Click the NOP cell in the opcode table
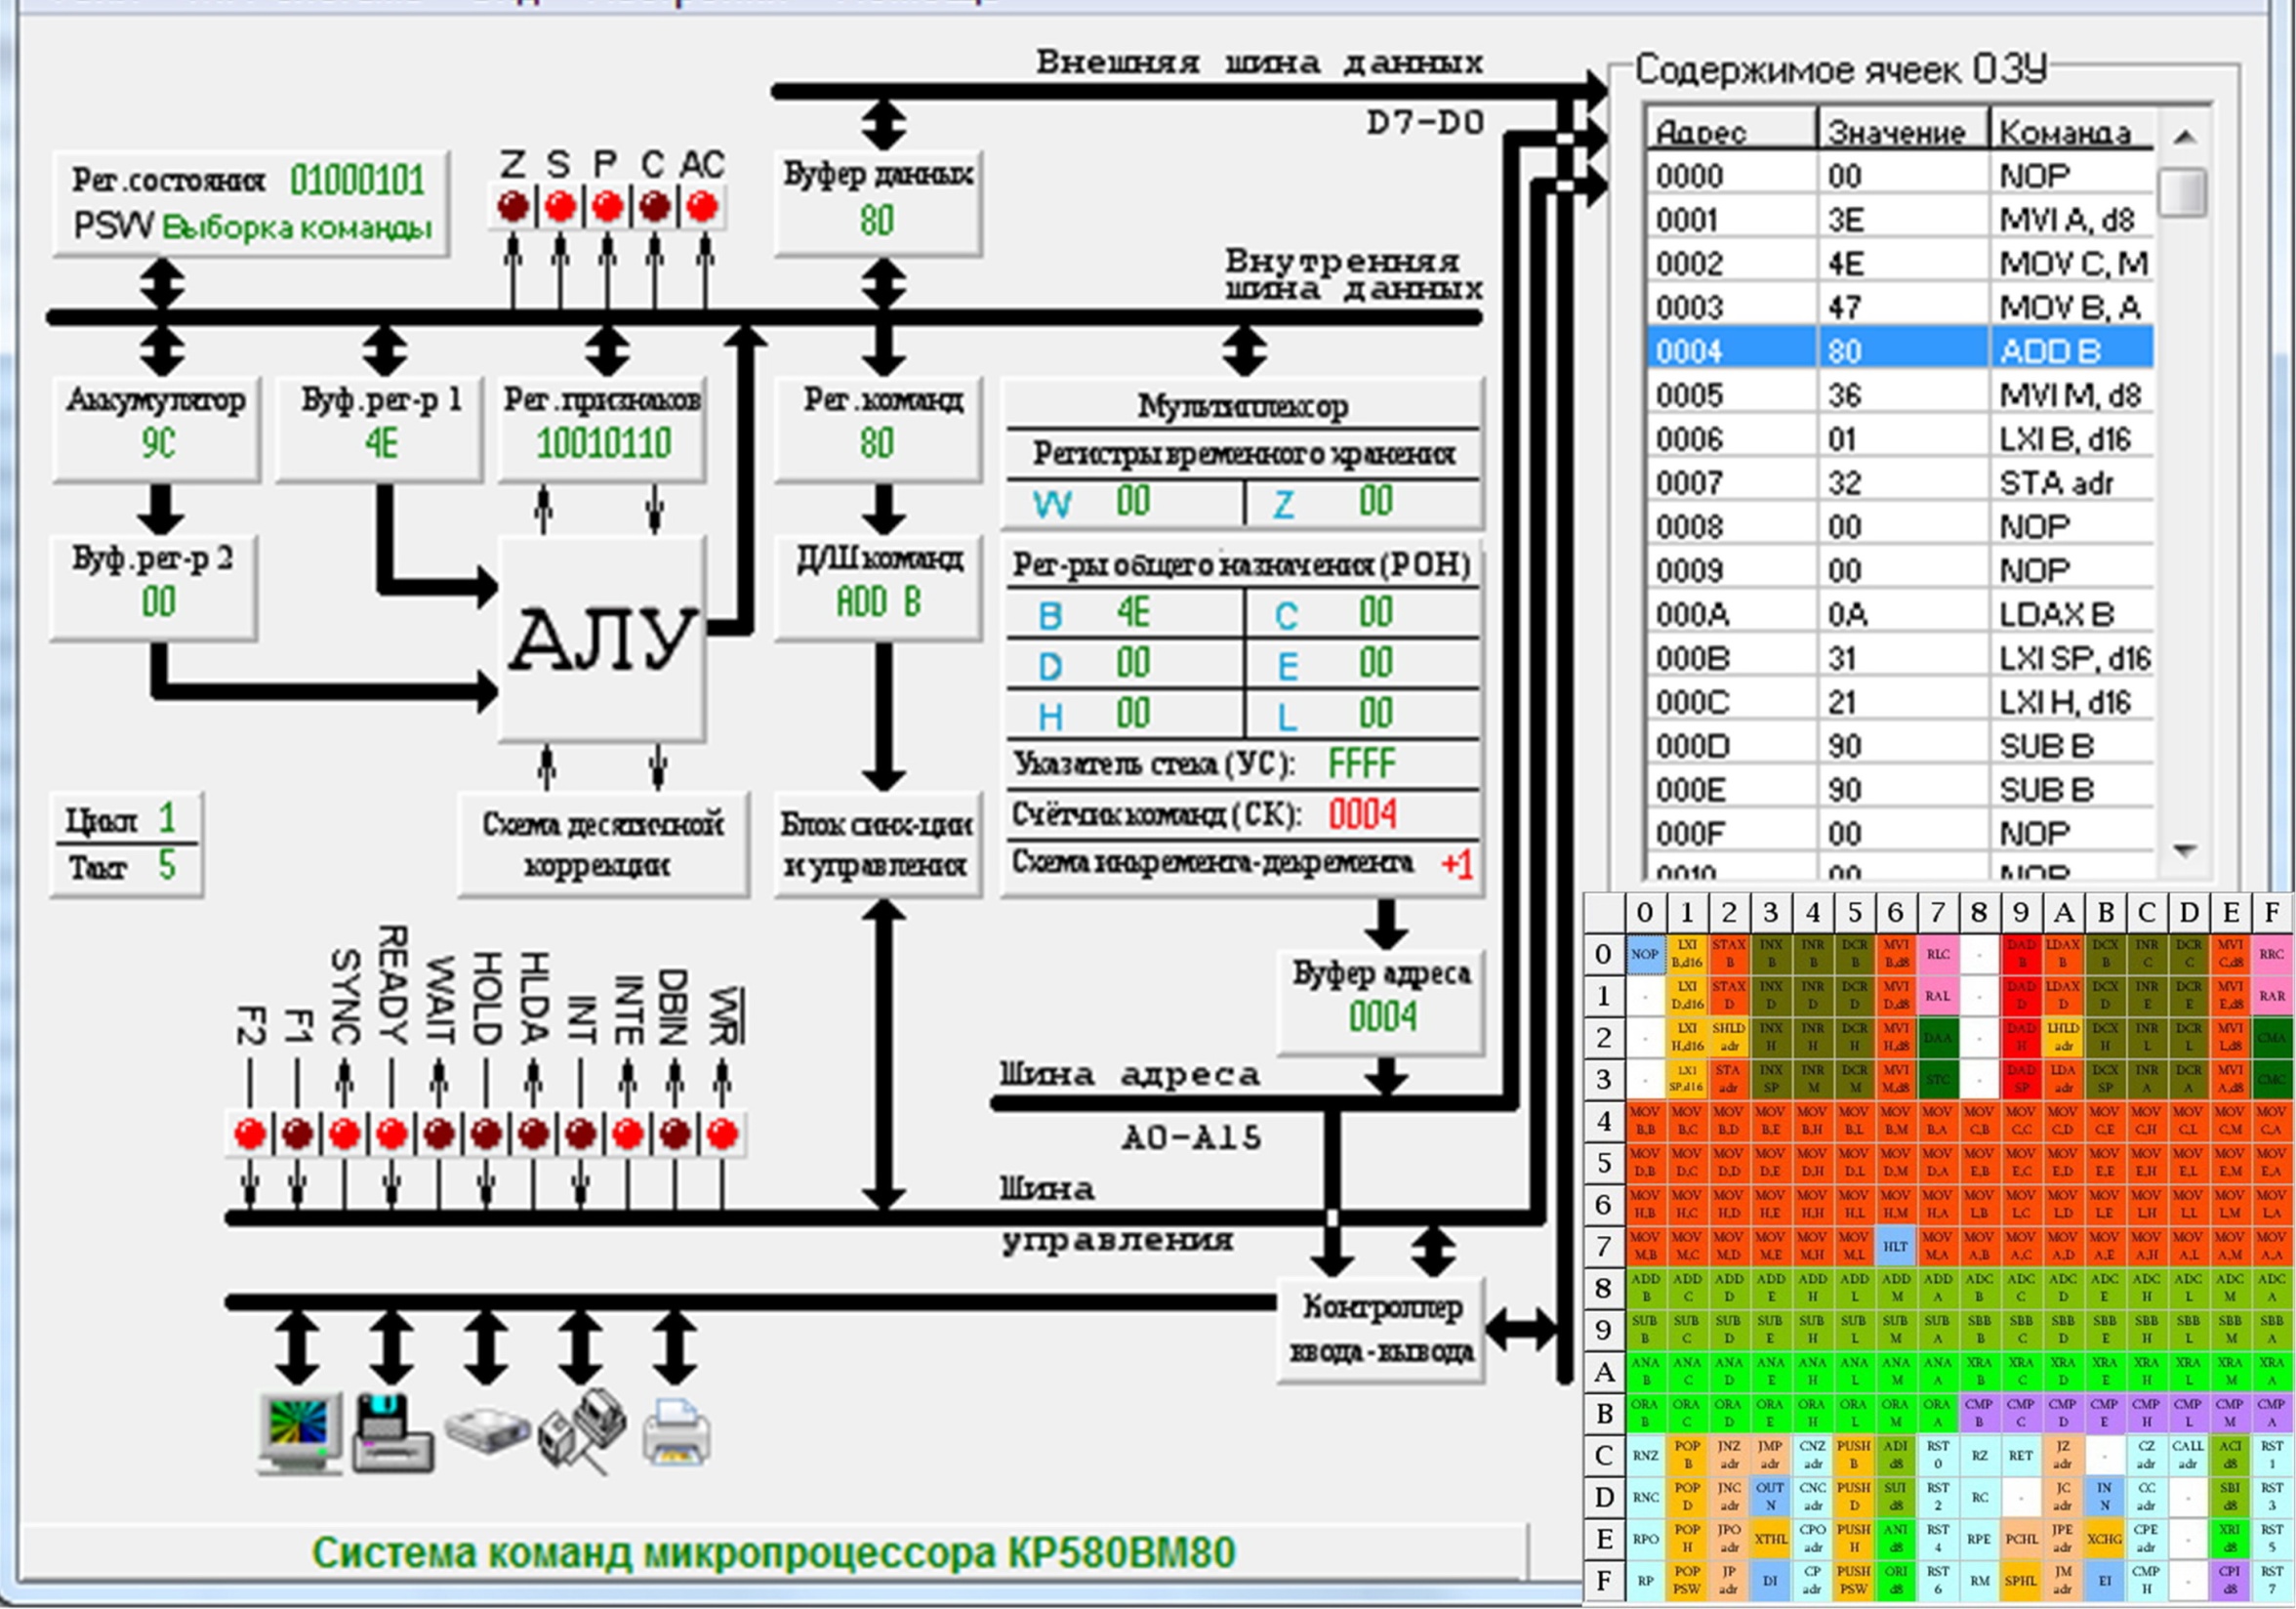Image resolution: width=2296 pixels, height=1609 pixels. pyautogui.click(x=1645, y=954)
